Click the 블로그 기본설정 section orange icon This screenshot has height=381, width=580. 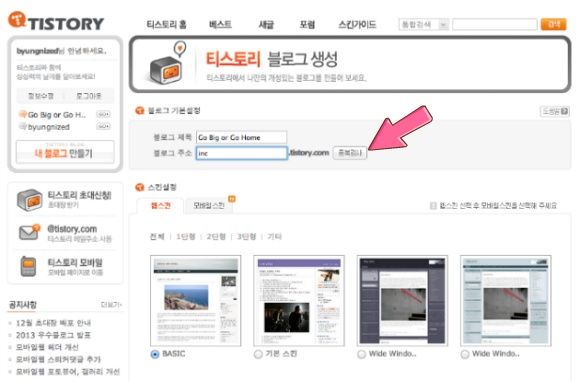[x=139, y=111]
